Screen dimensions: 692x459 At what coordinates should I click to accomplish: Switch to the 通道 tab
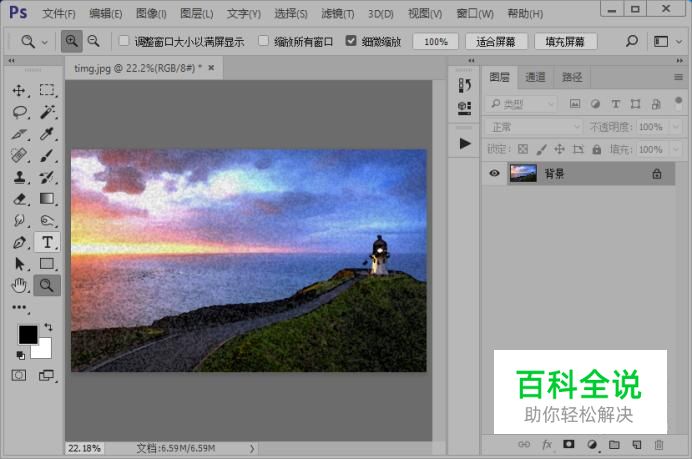click(535, 77)
